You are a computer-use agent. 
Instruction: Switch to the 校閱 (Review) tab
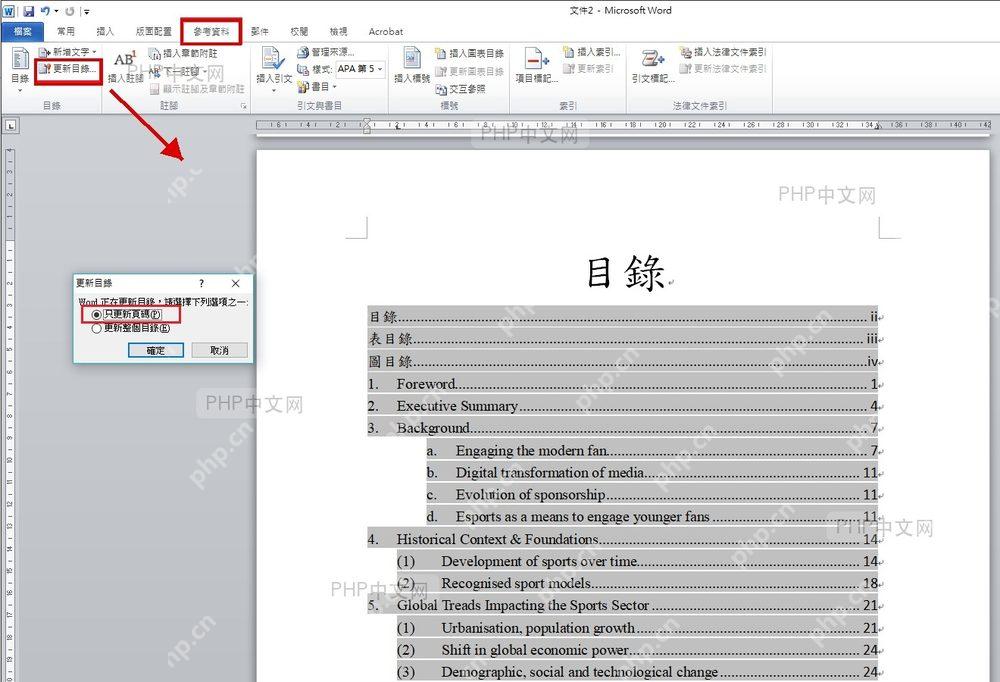(299, 31)
